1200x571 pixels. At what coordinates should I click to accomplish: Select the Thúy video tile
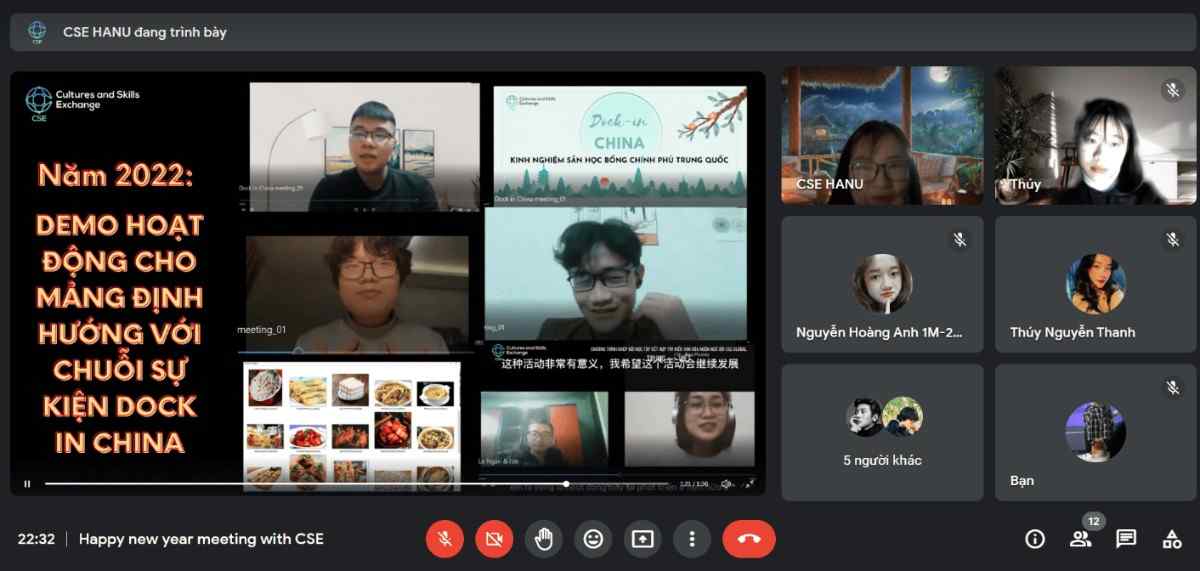pos(1095,136)
